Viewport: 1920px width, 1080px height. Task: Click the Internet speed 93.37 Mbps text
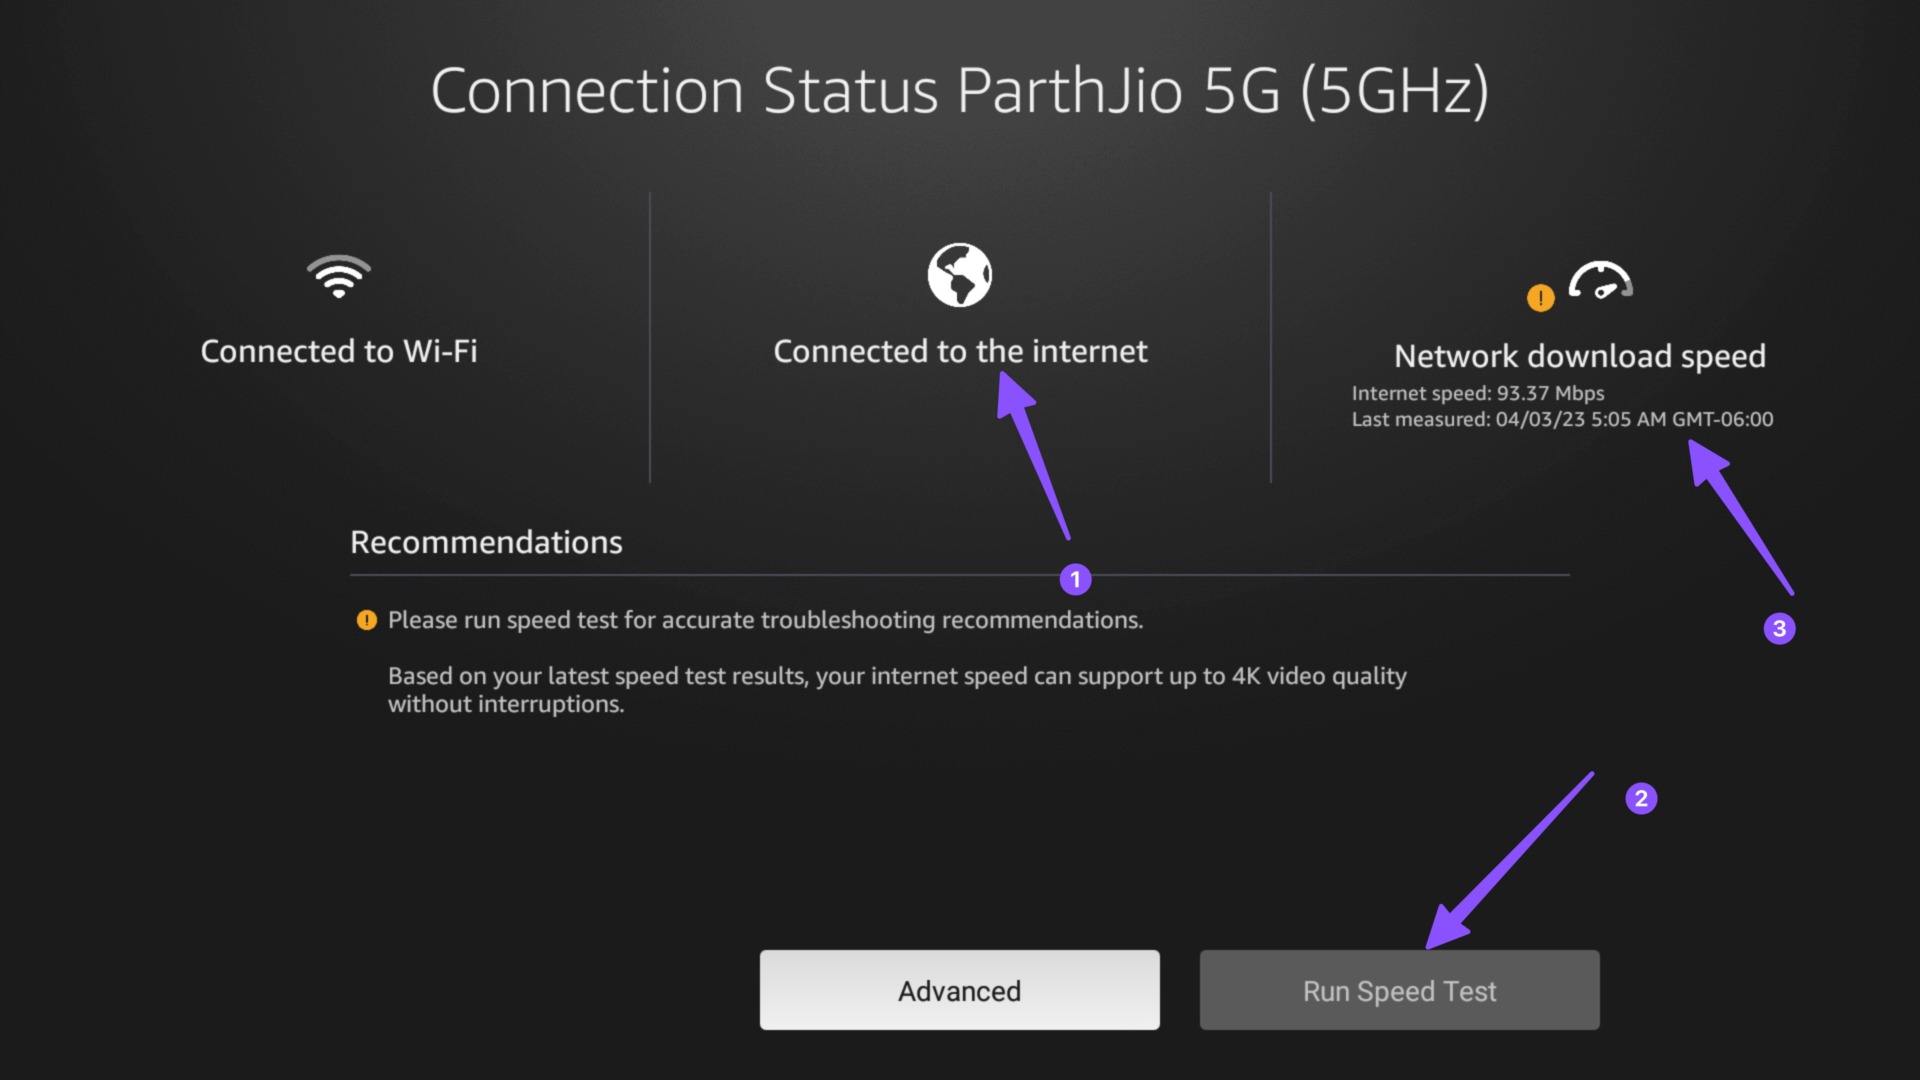1478,393
